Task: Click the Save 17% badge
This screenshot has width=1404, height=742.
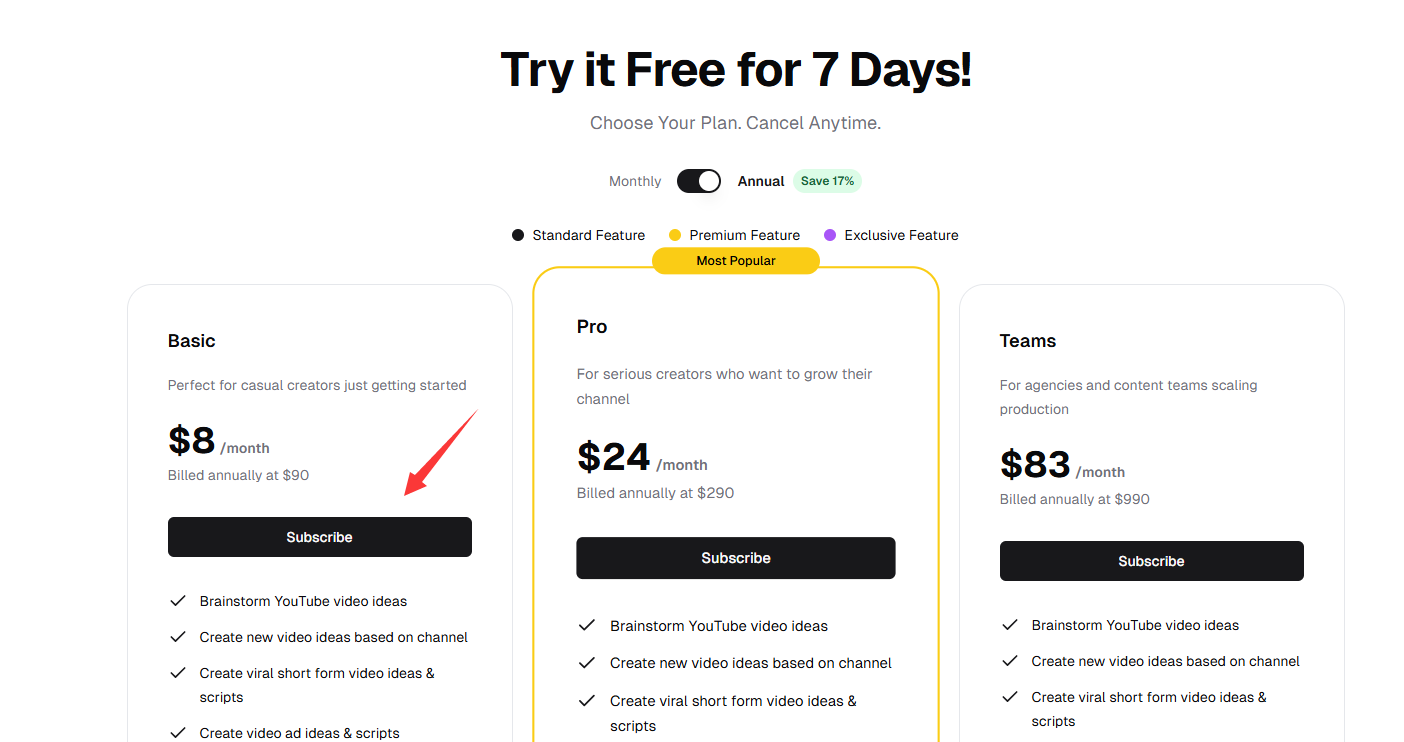Action: (x=827, y=181)
